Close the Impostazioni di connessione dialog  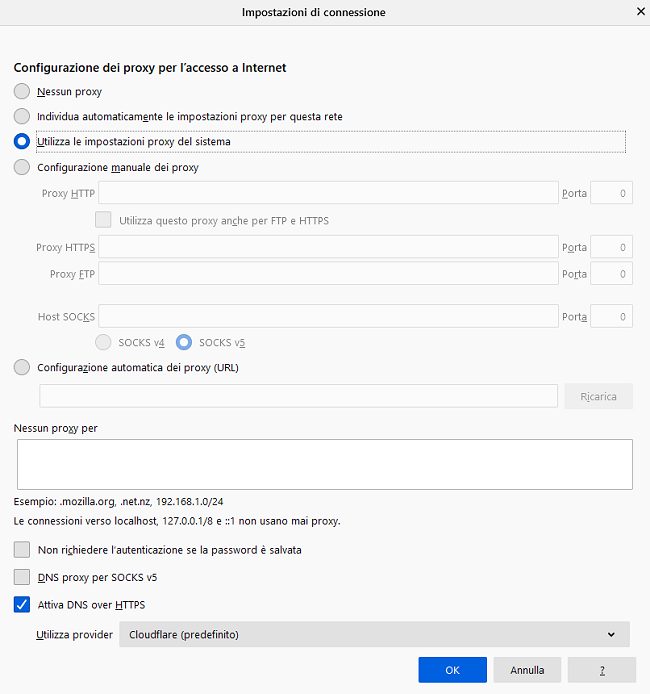point(639,12)
